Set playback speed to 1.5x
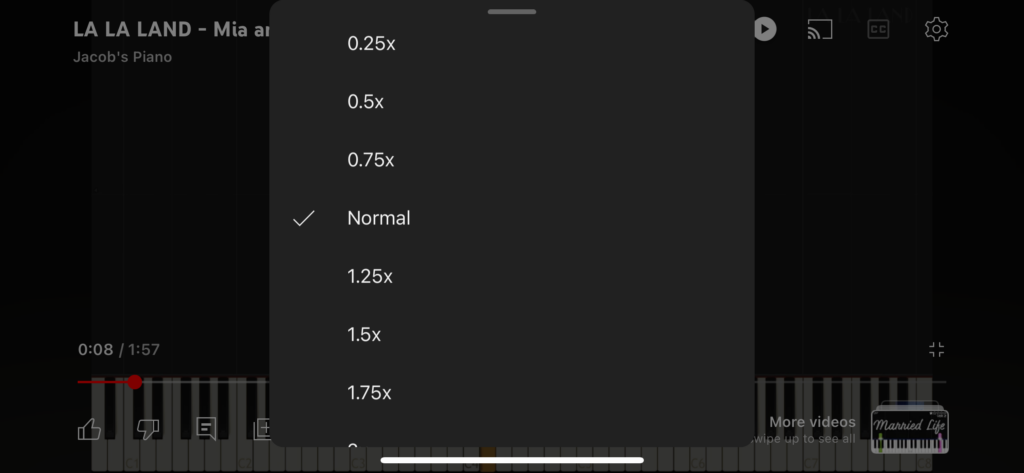 tap(511, 334)
